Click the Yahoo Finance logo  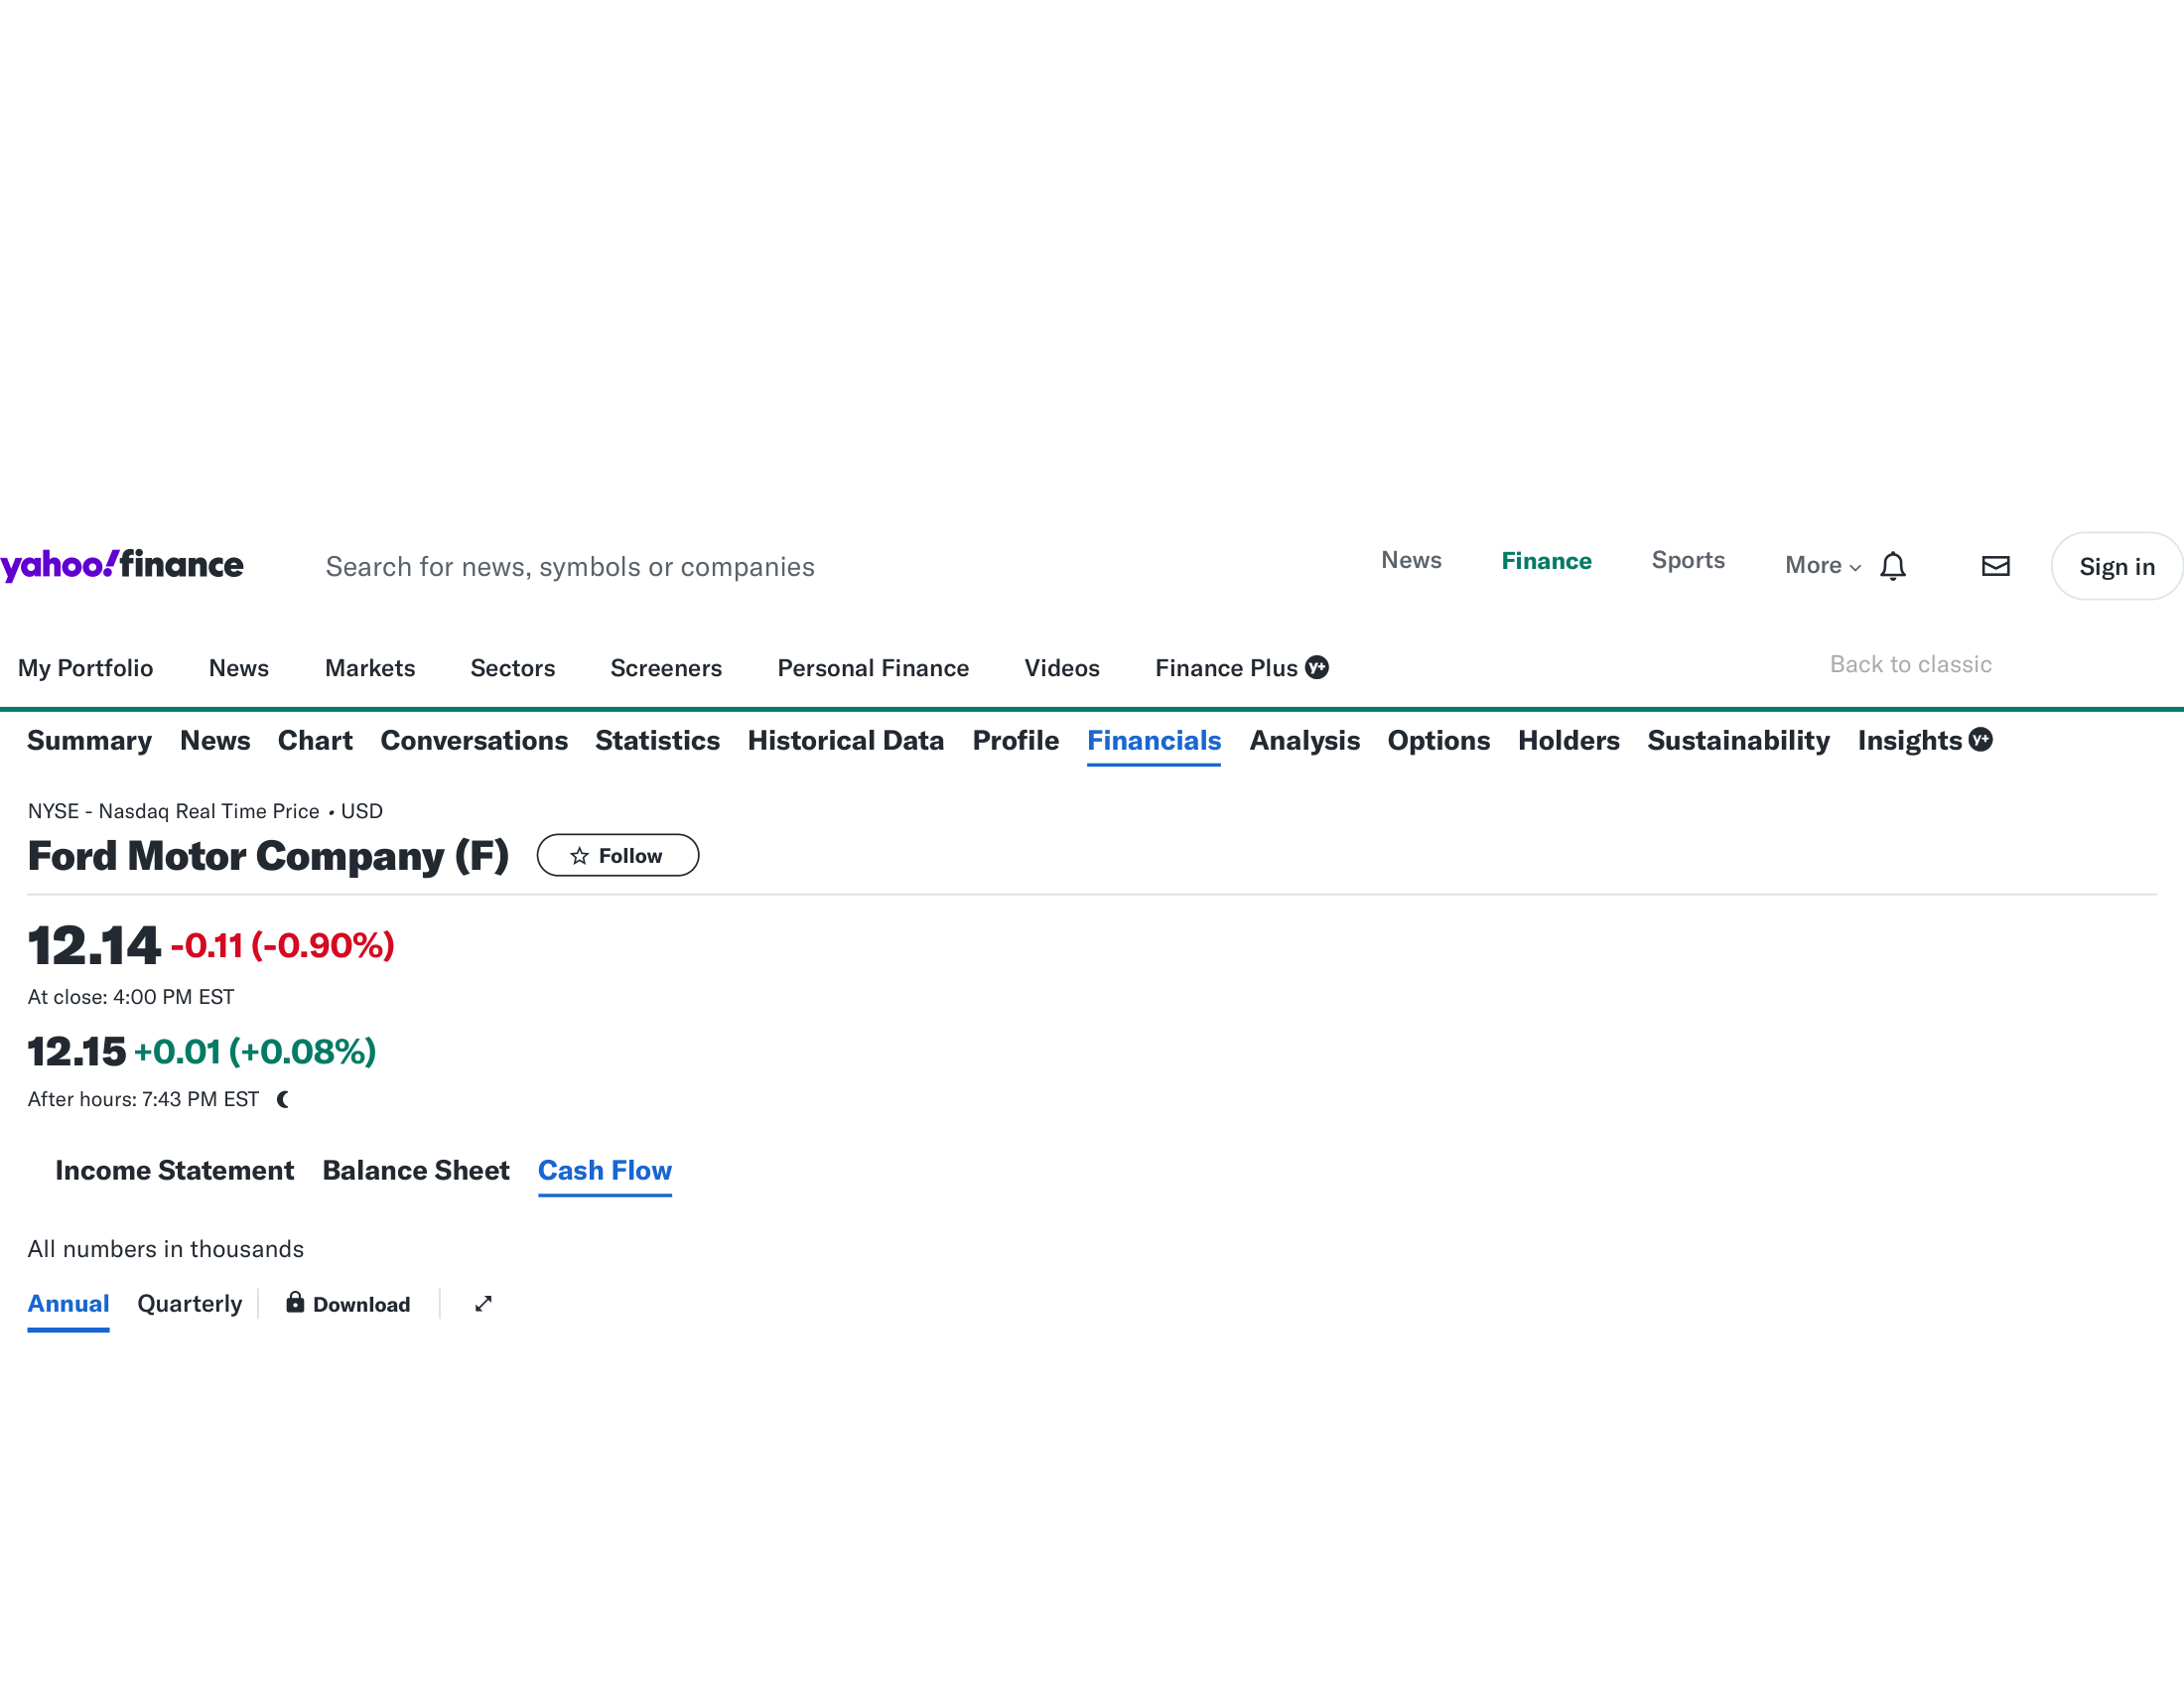point(122,565)
